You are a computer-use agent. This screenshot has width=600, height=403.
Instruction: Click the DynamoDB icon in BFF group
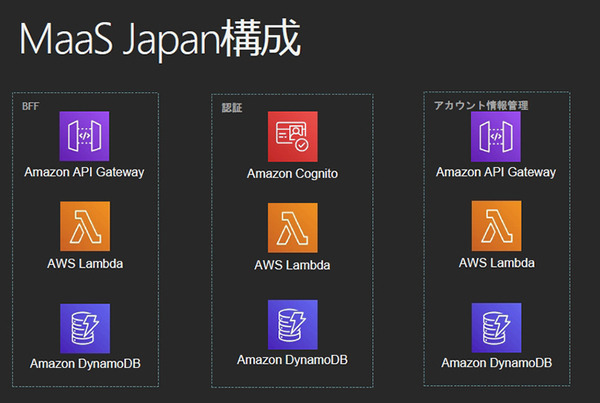point(84,327)
